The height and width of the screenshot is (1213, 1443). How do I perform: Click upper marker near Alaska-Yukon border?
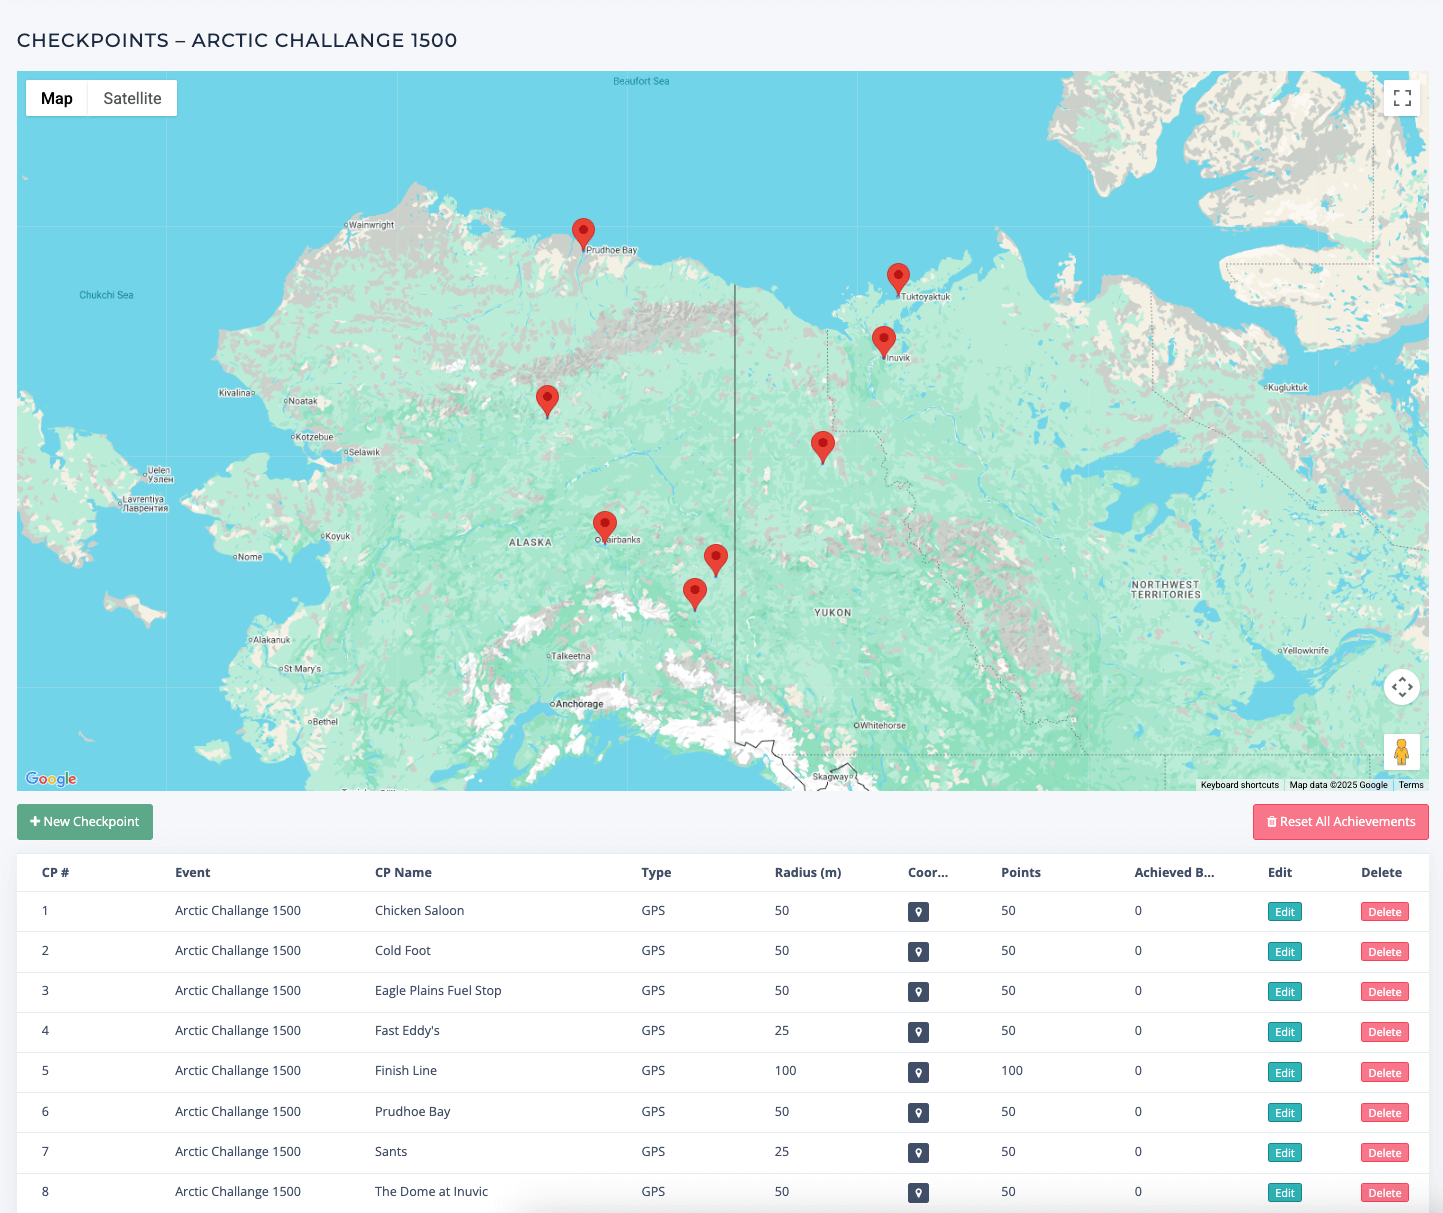(716, 561)
